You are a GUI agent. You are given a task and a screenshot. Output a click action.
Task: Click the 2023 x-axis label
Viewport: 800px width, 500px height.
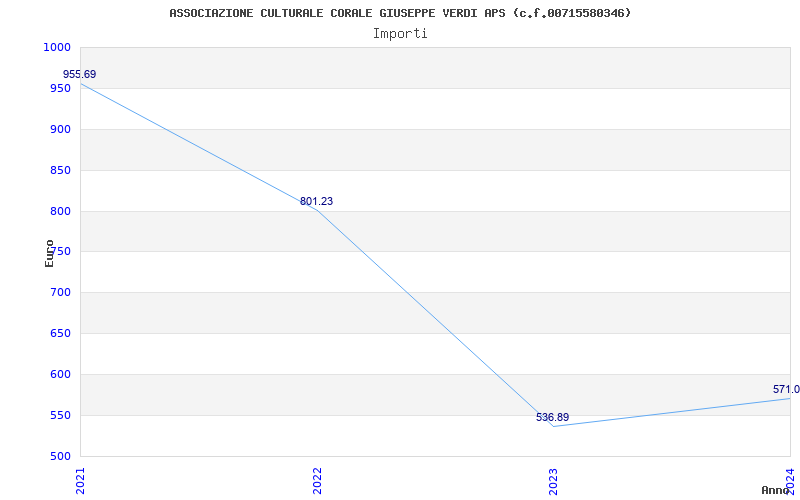click(x=553, y=481)
